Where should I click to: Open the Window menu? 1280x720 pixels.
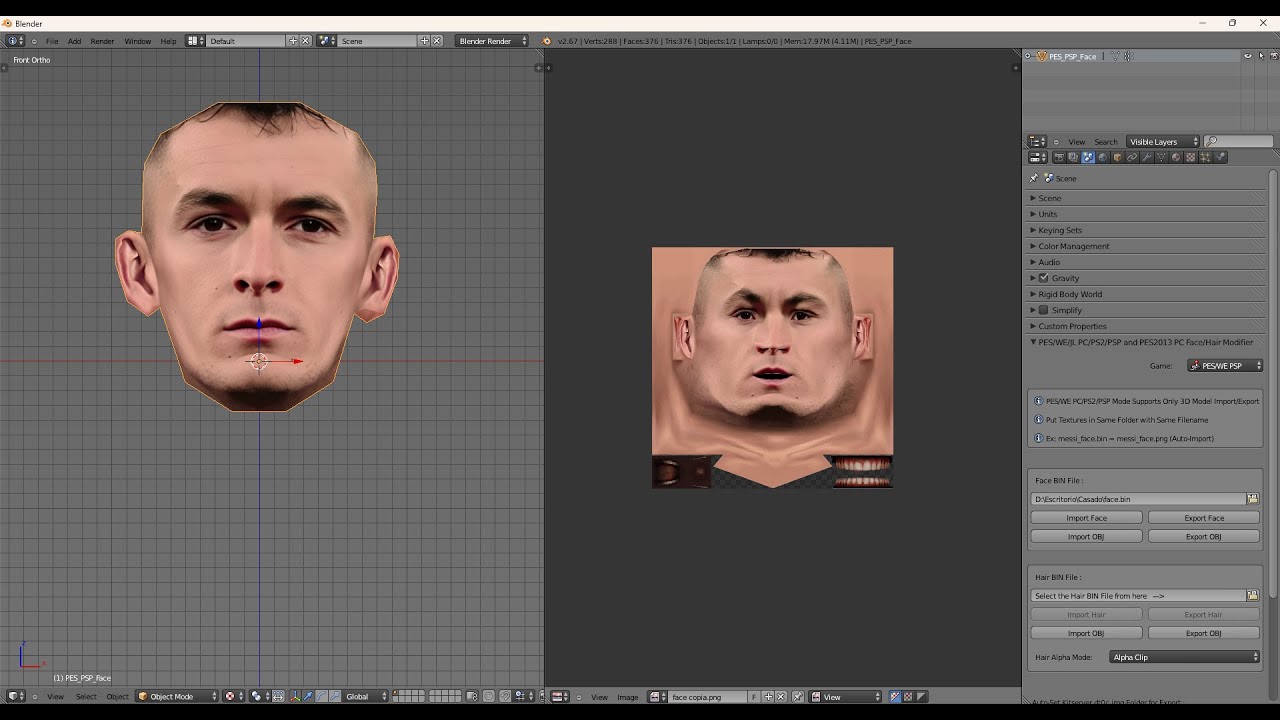(137, 41)
